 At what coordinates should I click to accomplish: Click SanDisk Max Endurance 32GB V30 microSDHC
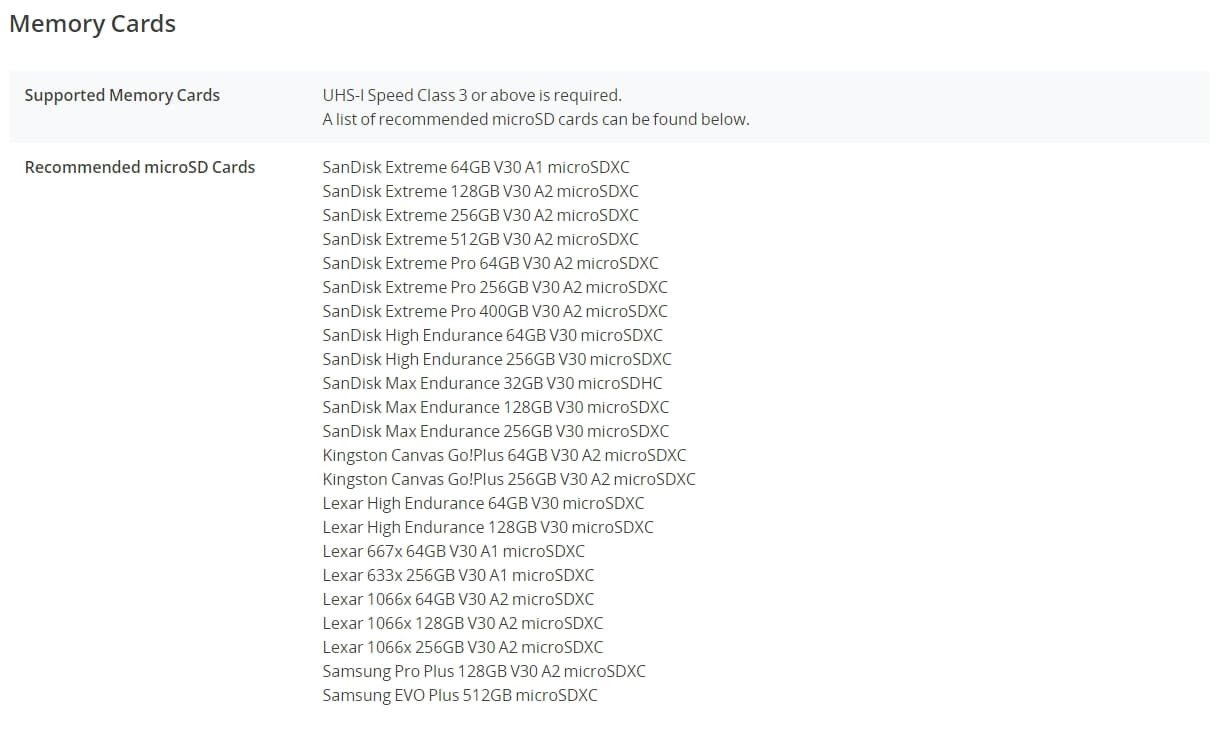(x=493, y=383)
